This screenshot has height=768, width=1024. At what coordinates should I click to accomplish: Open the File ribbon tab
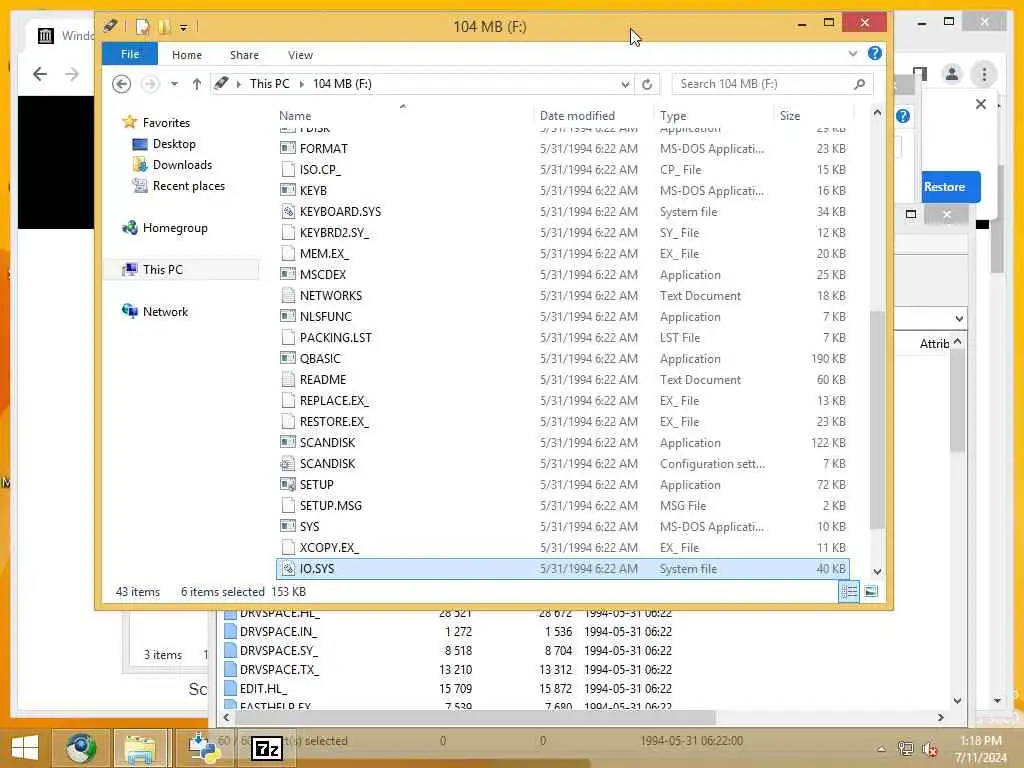(129, 54)
